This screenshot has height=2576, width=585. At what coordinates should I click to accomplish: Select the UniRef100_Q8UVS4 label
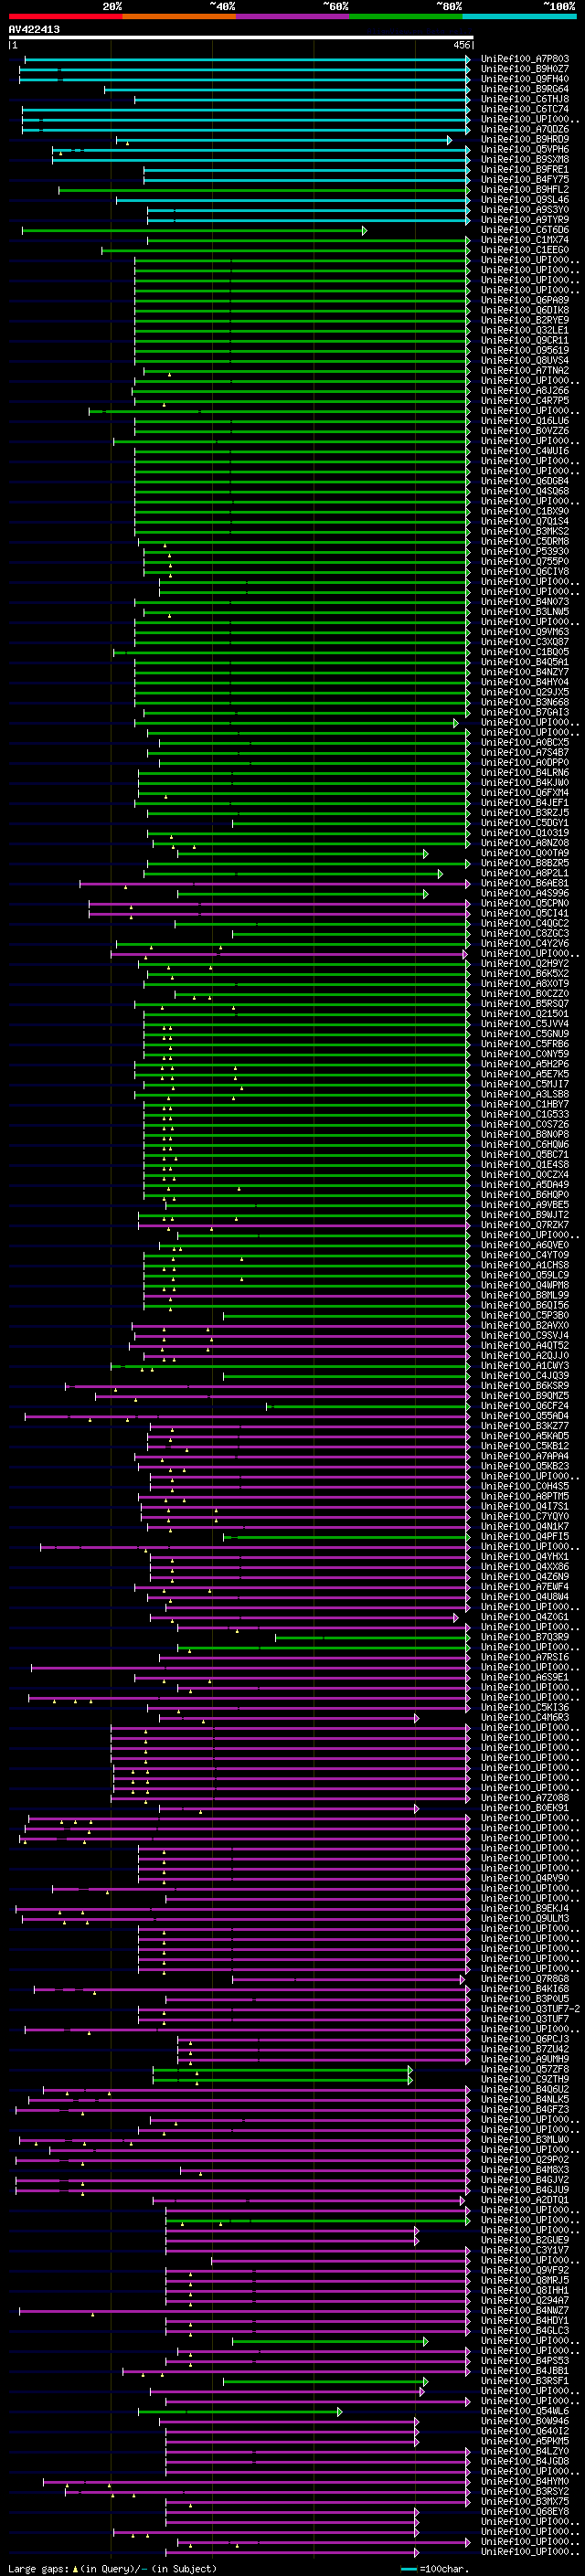[x=525, y=361]
